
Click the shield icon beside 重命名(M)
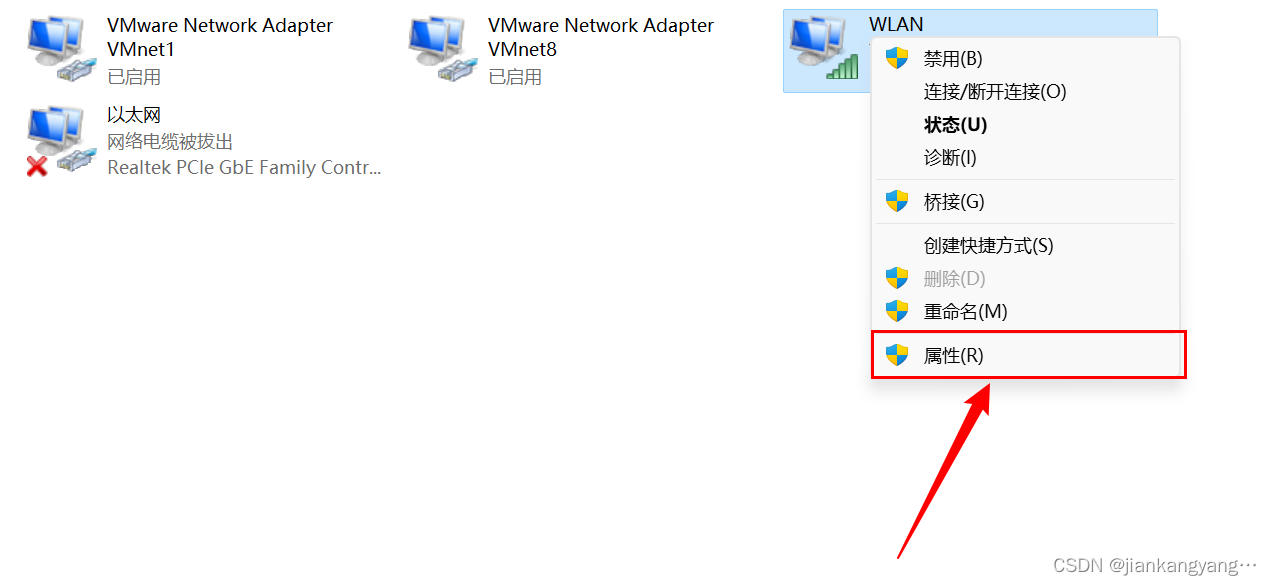[897, 311]
